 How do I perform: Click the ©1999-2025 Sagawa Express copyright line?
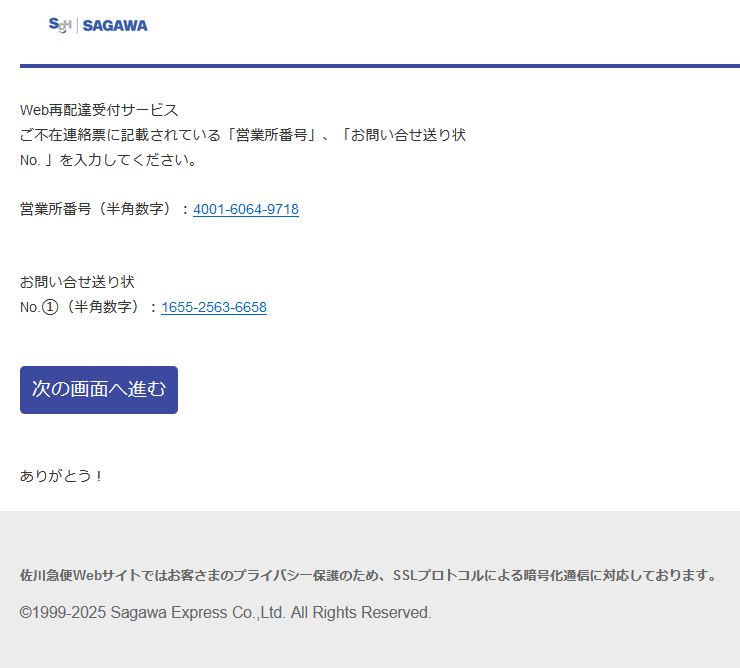226,612
